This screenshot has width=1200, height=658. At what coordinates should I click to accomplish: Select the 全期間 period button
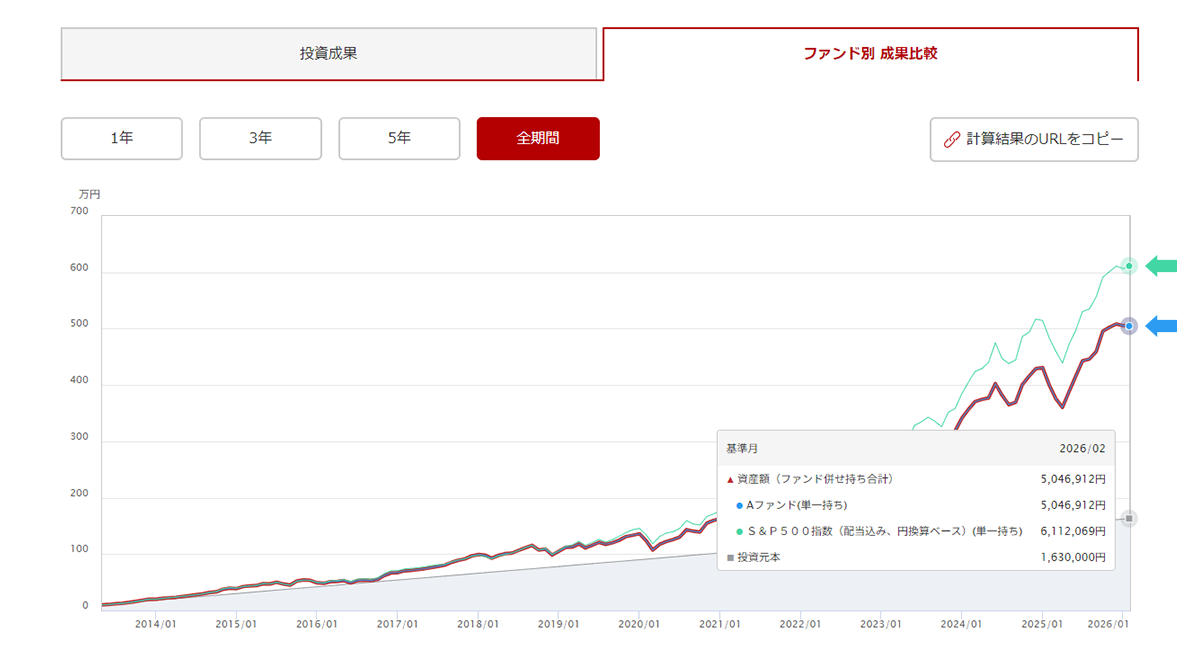[538, 139]
